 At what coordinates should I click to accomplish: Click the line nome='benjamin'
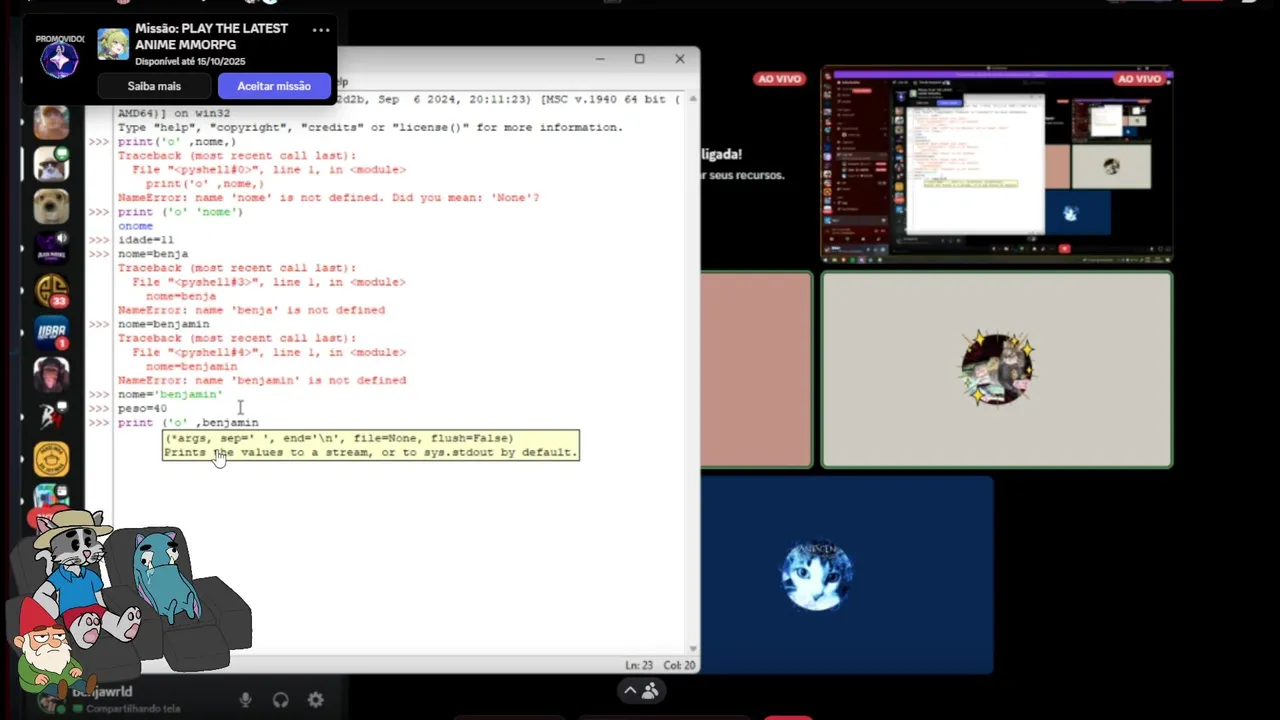click(x=170, y=395)
